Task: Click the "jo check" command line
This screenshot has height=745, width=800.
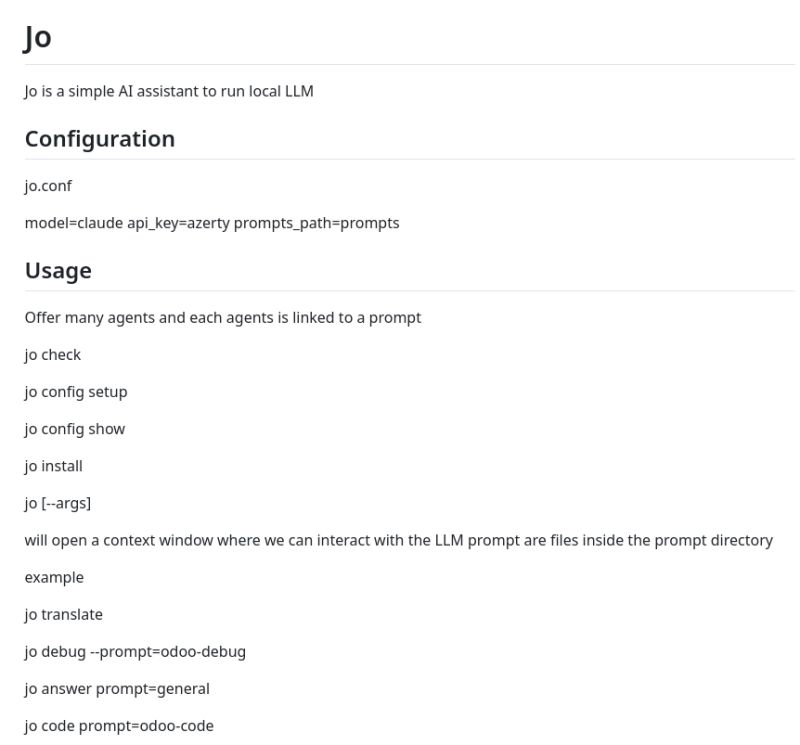Action: pos(53,355)
